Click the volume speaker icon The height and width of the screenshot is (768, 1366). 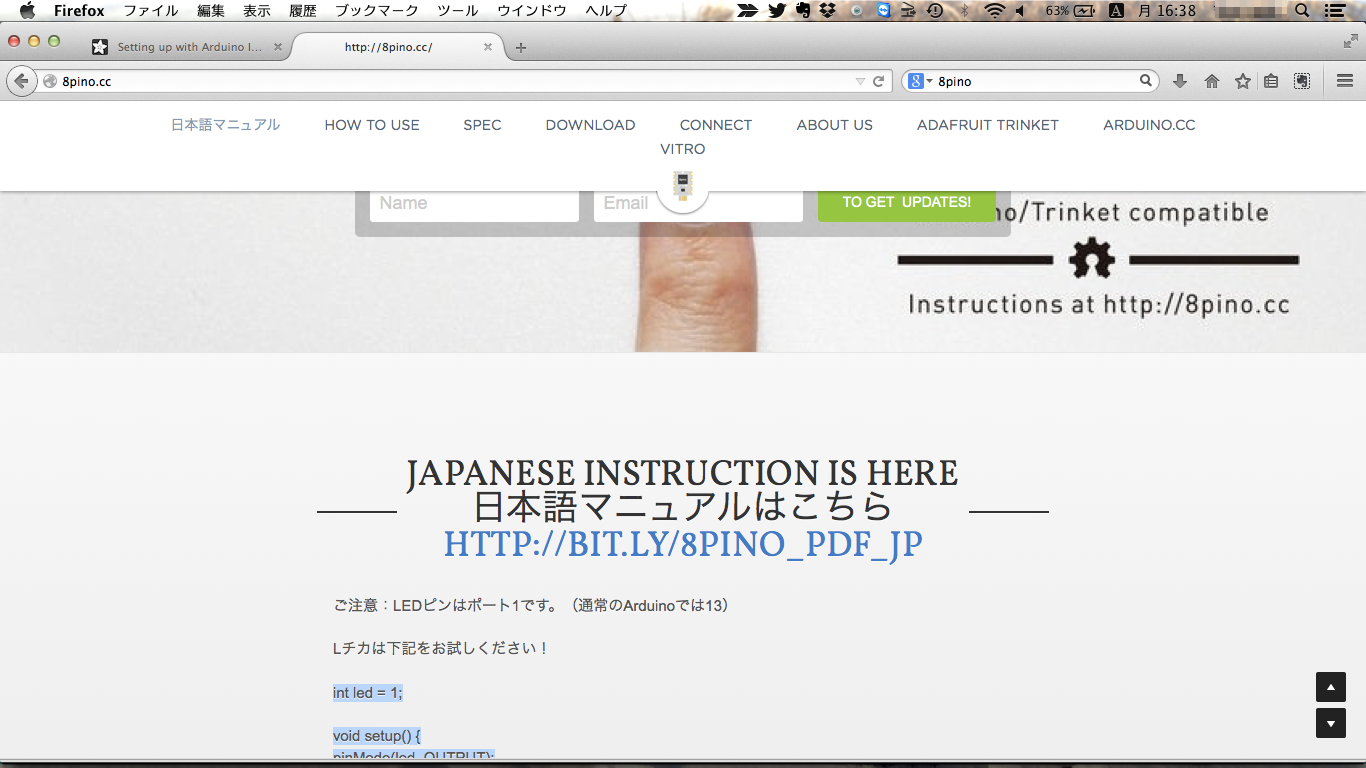point(1020,11)
